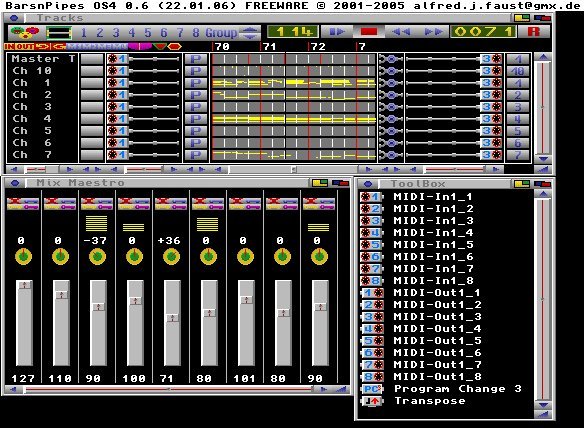Toggle the grey mute button beside Ch 10
This screenshot has width=584, height=428.
(92, 71)
